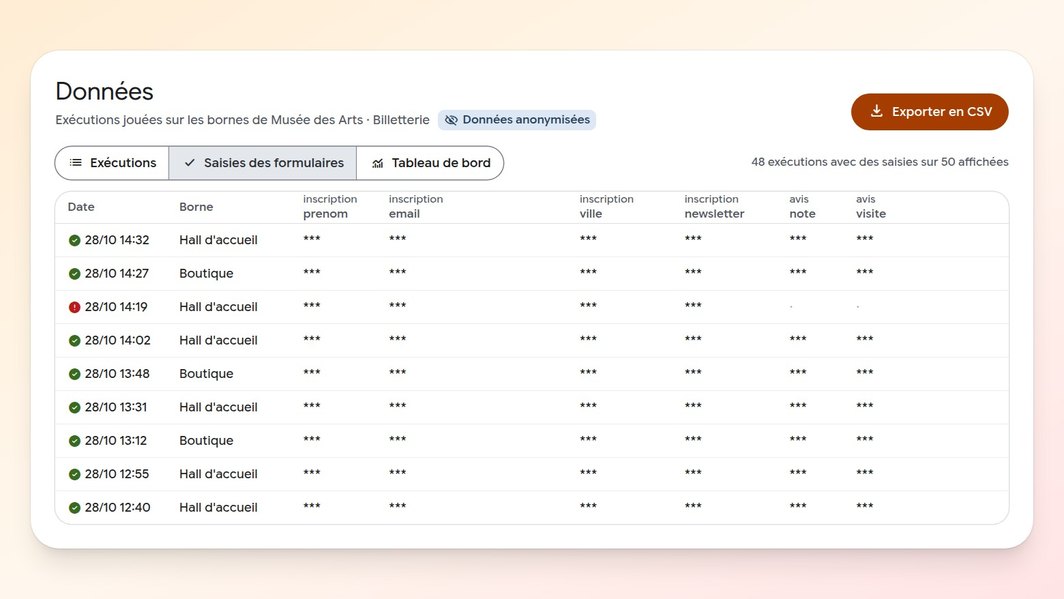Click masked ville cell in 13:31 row

click(x=588, y=406)
